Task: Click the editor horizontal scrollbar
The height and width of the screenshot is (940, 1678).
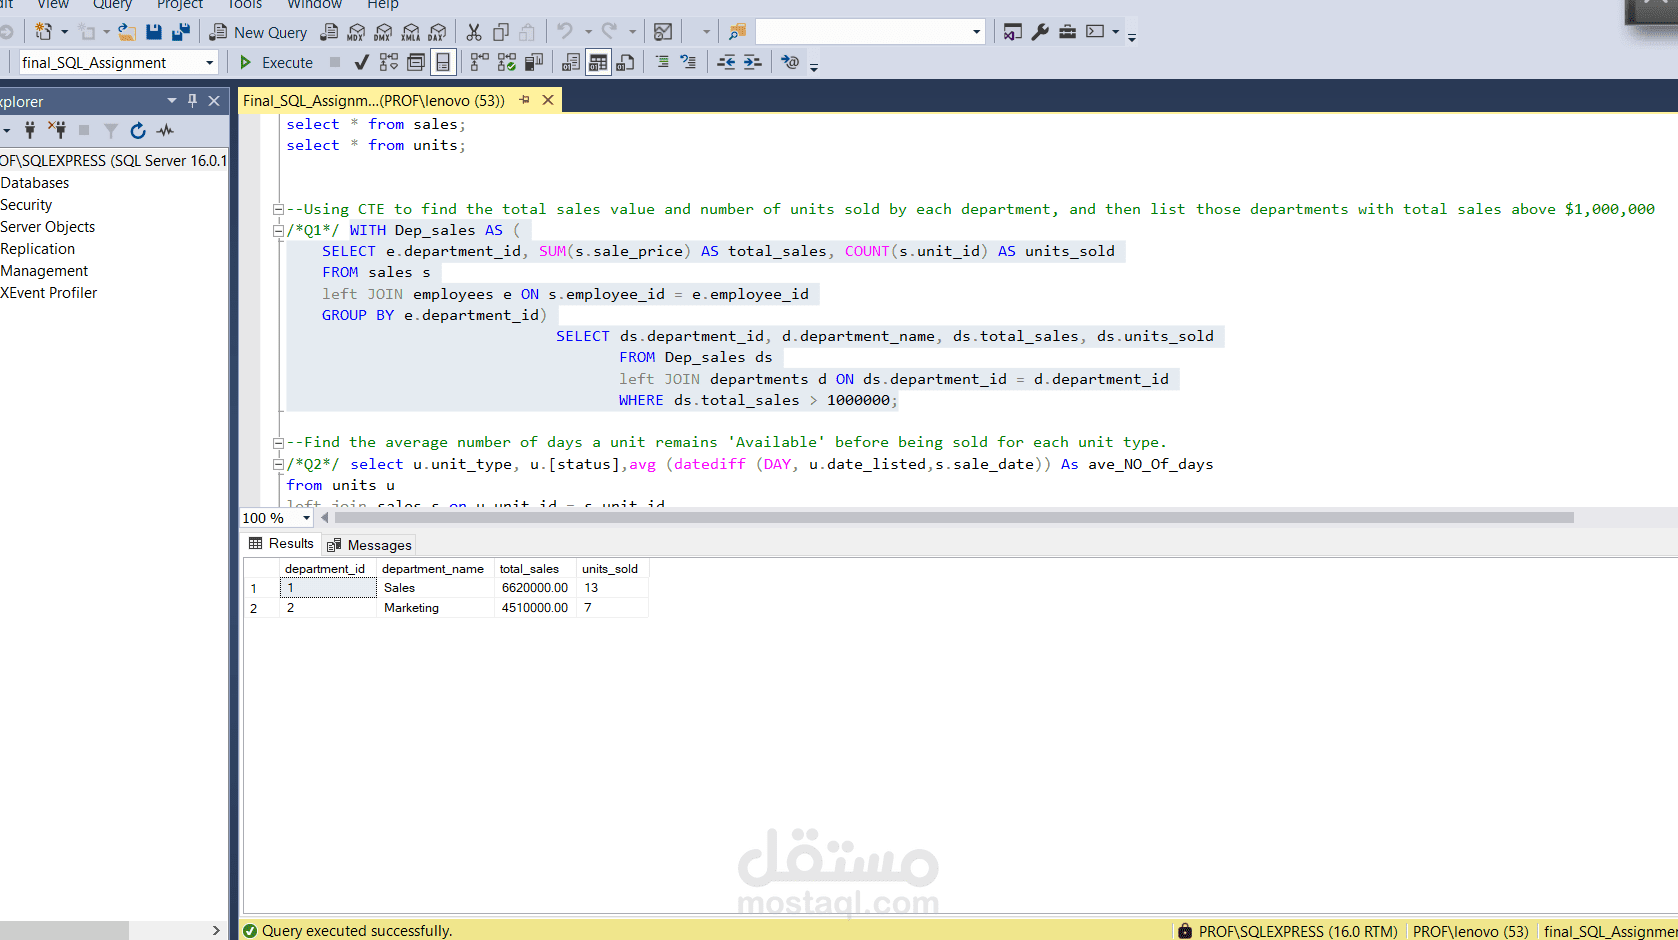Action: click(x=954, y=518)
